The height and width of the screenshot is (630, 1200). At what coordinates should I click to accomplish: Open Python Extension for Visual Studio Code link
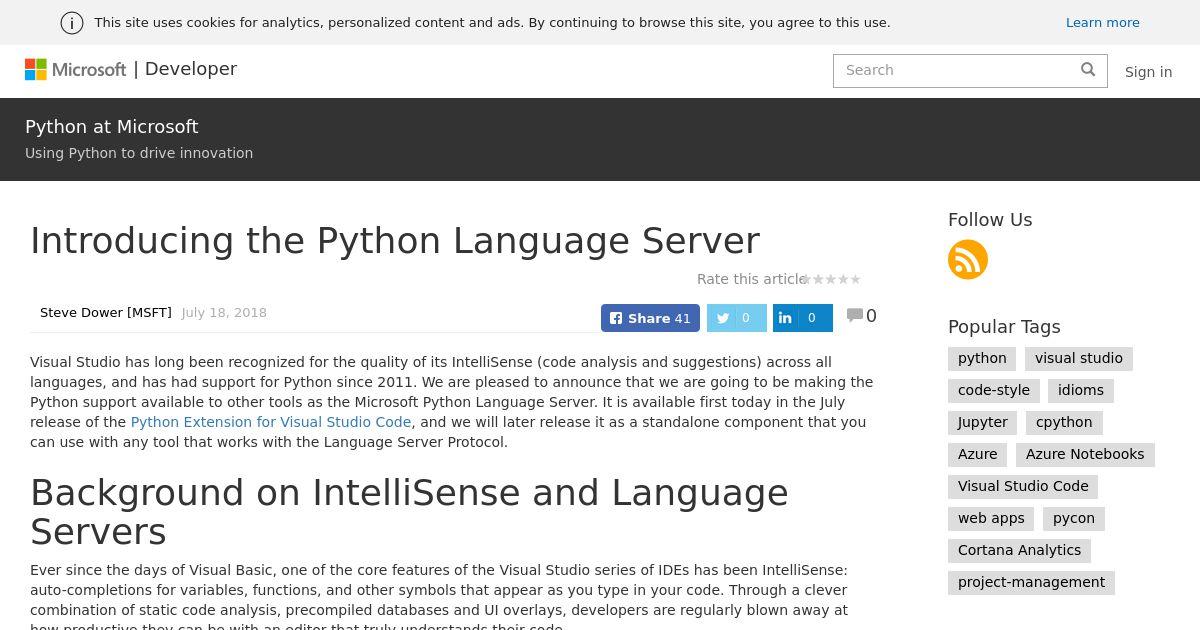pos(271,422)
